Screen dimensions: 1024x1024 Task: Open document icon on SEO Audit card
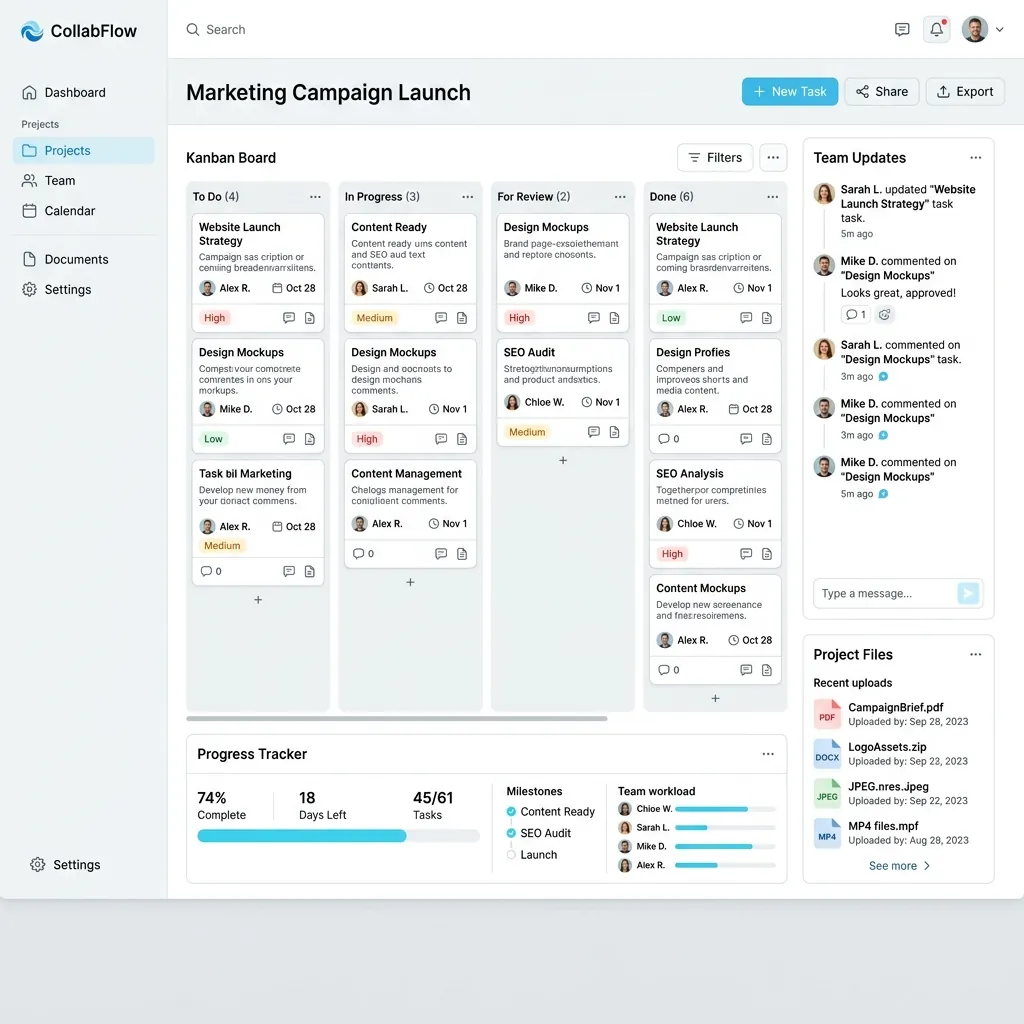pyautogui.click(x=615, y=432)
